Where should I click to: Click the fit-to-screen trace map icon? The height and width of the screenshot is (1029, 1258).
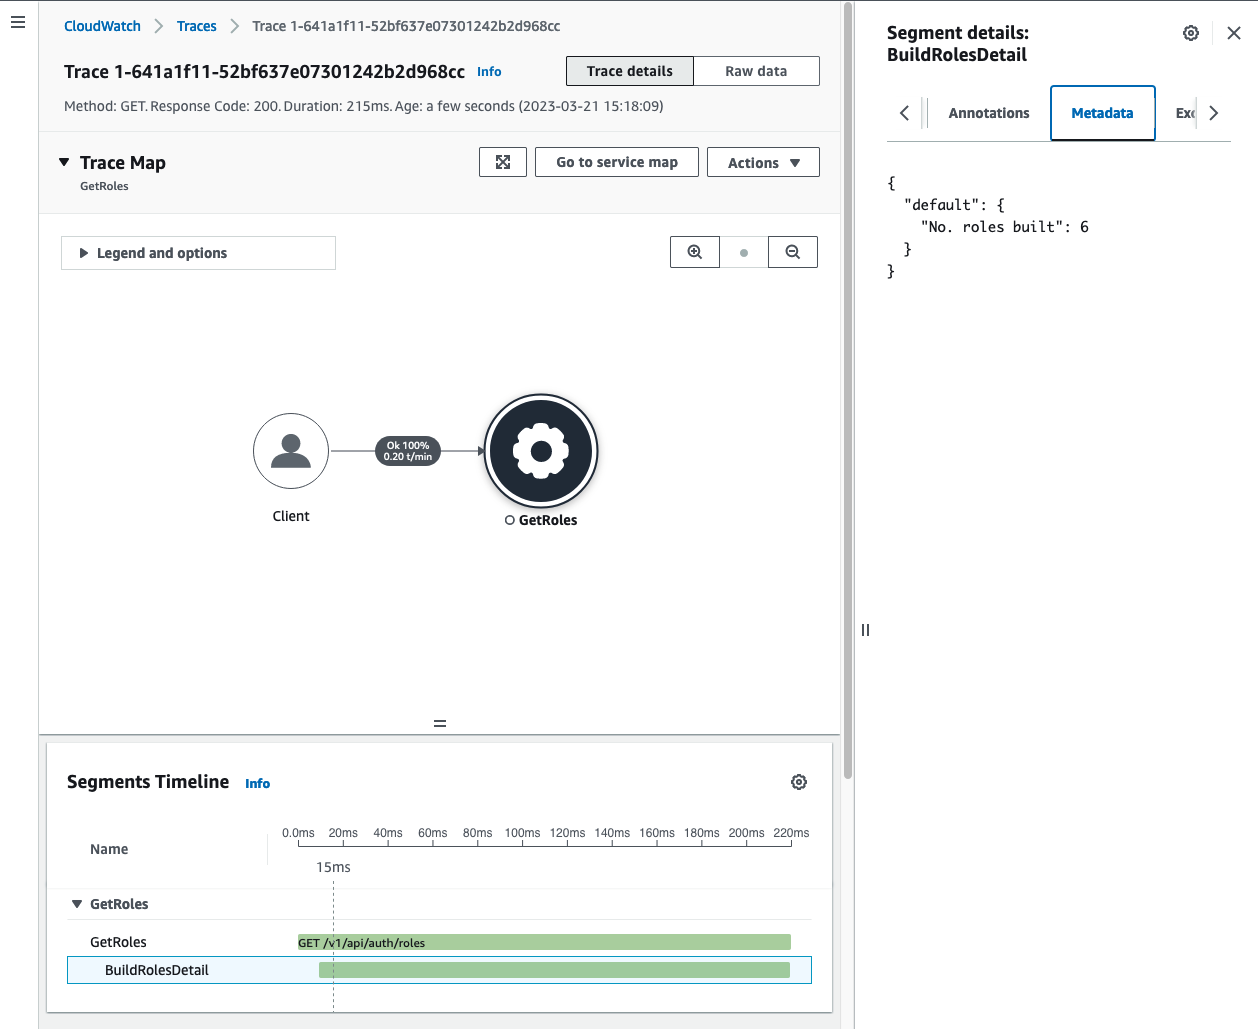click(x=503, y=162)
